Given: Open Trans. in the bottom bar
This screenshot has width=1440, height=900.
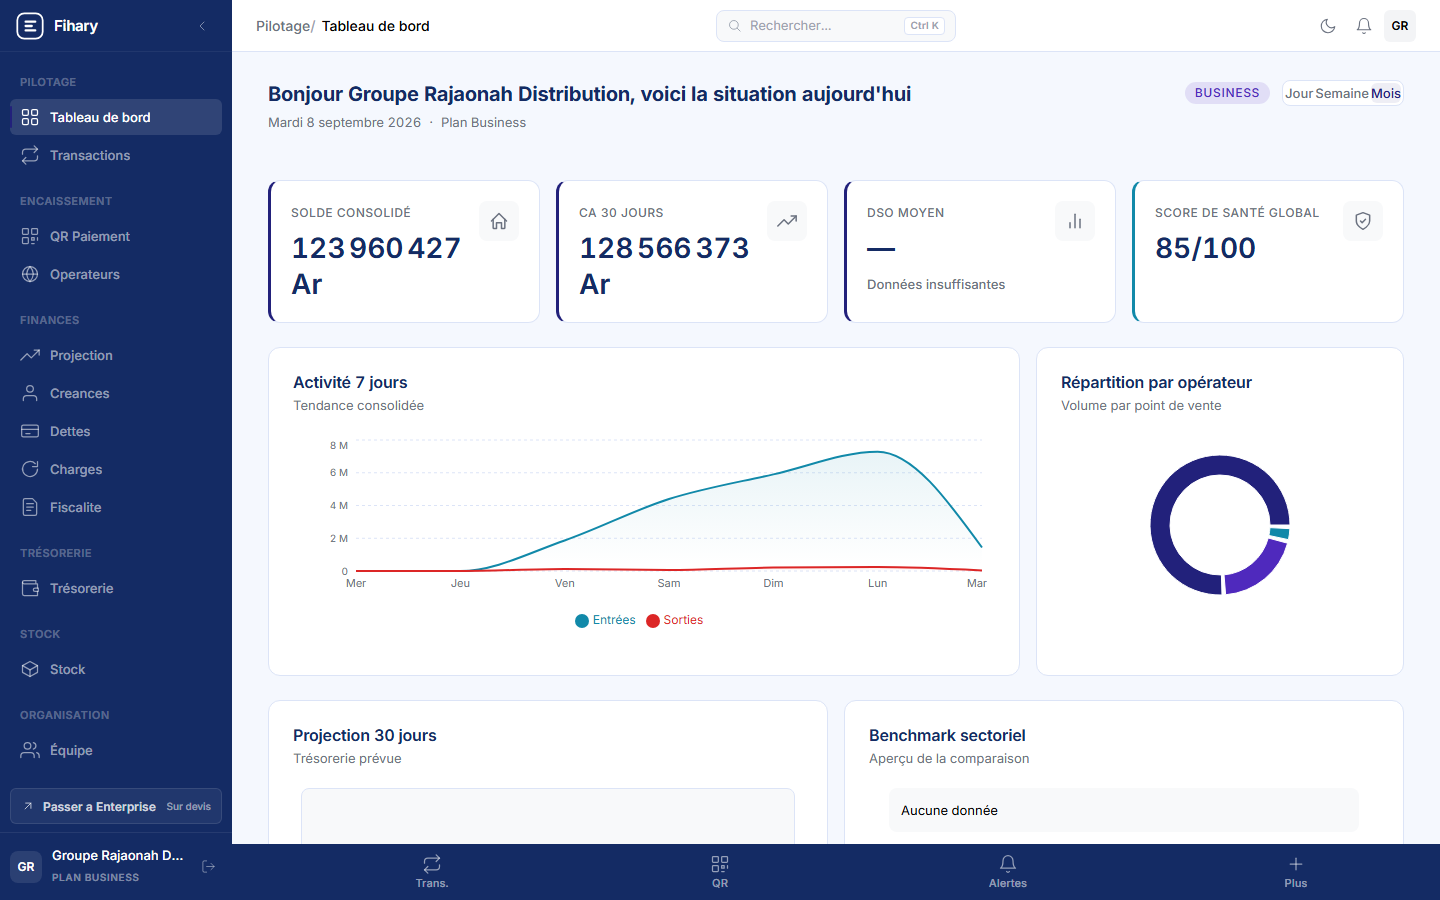Looking at the screenshot, I should tap(432, 871).
